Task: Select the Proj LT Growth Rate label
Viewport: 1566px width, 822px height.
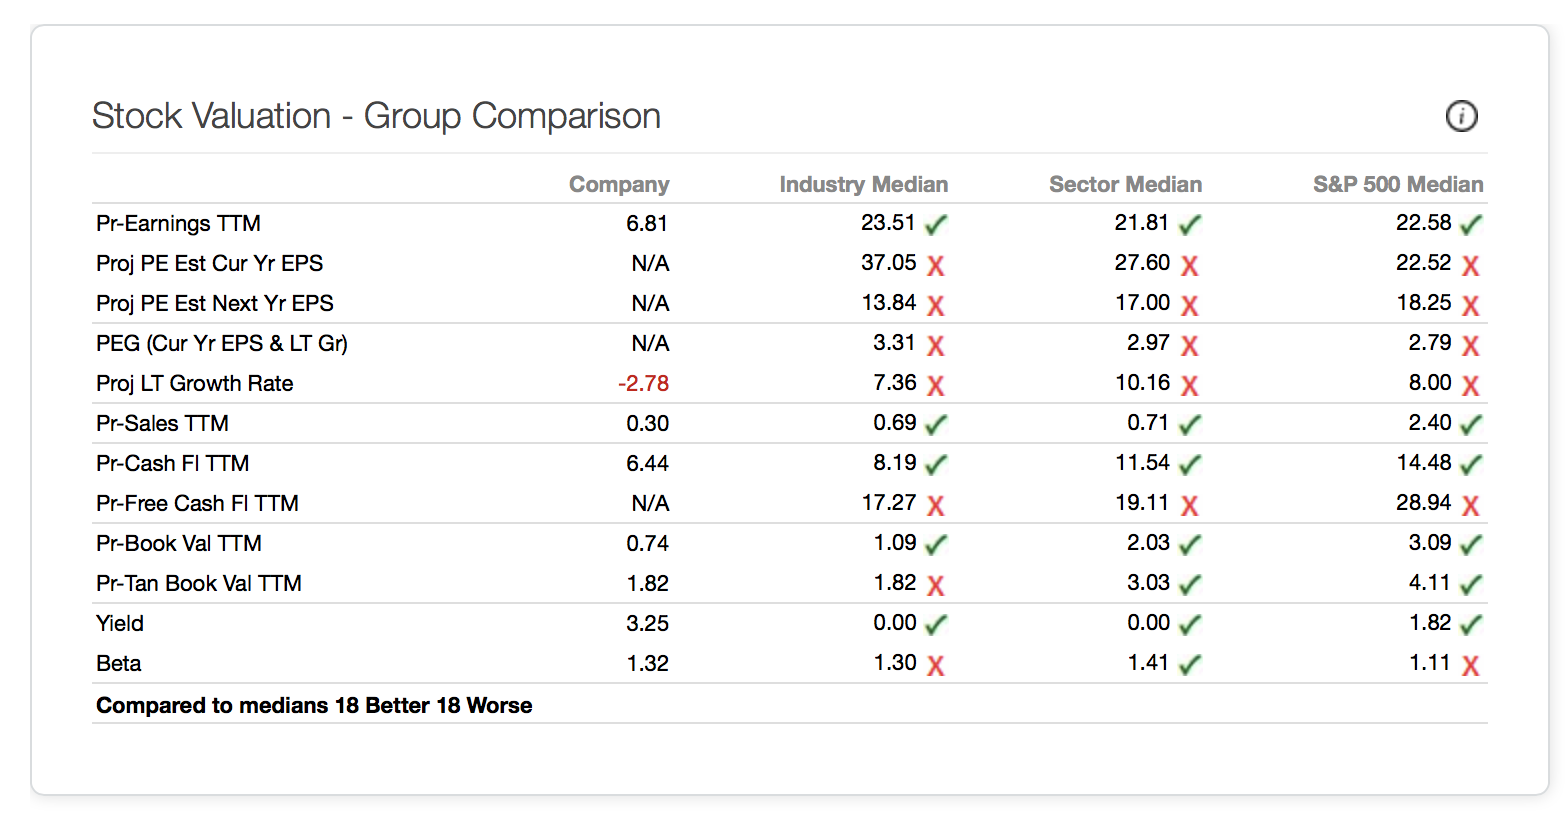Action: click(194, 383)
